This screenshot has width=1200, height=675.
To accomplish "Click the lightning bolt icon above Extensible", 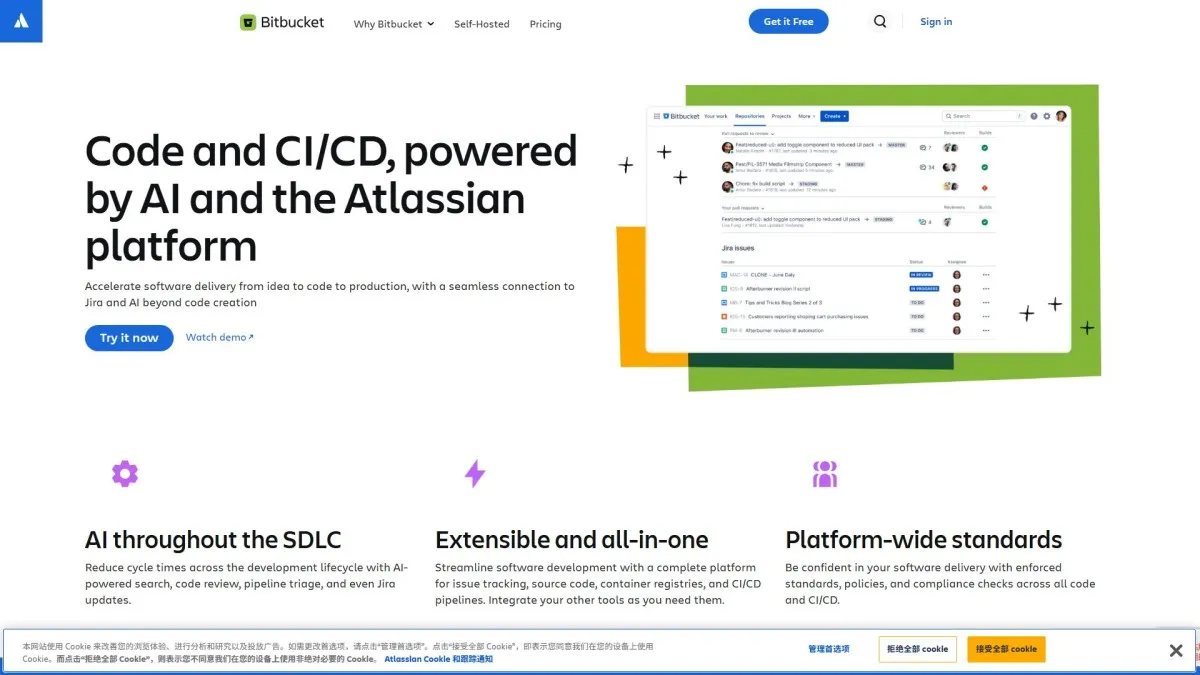I will pos(475,474).
